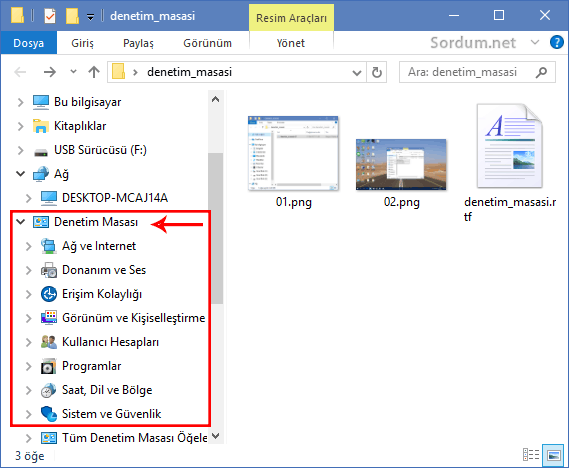Expand the Saat, Dil ve Bölge node

coord(28,390)
